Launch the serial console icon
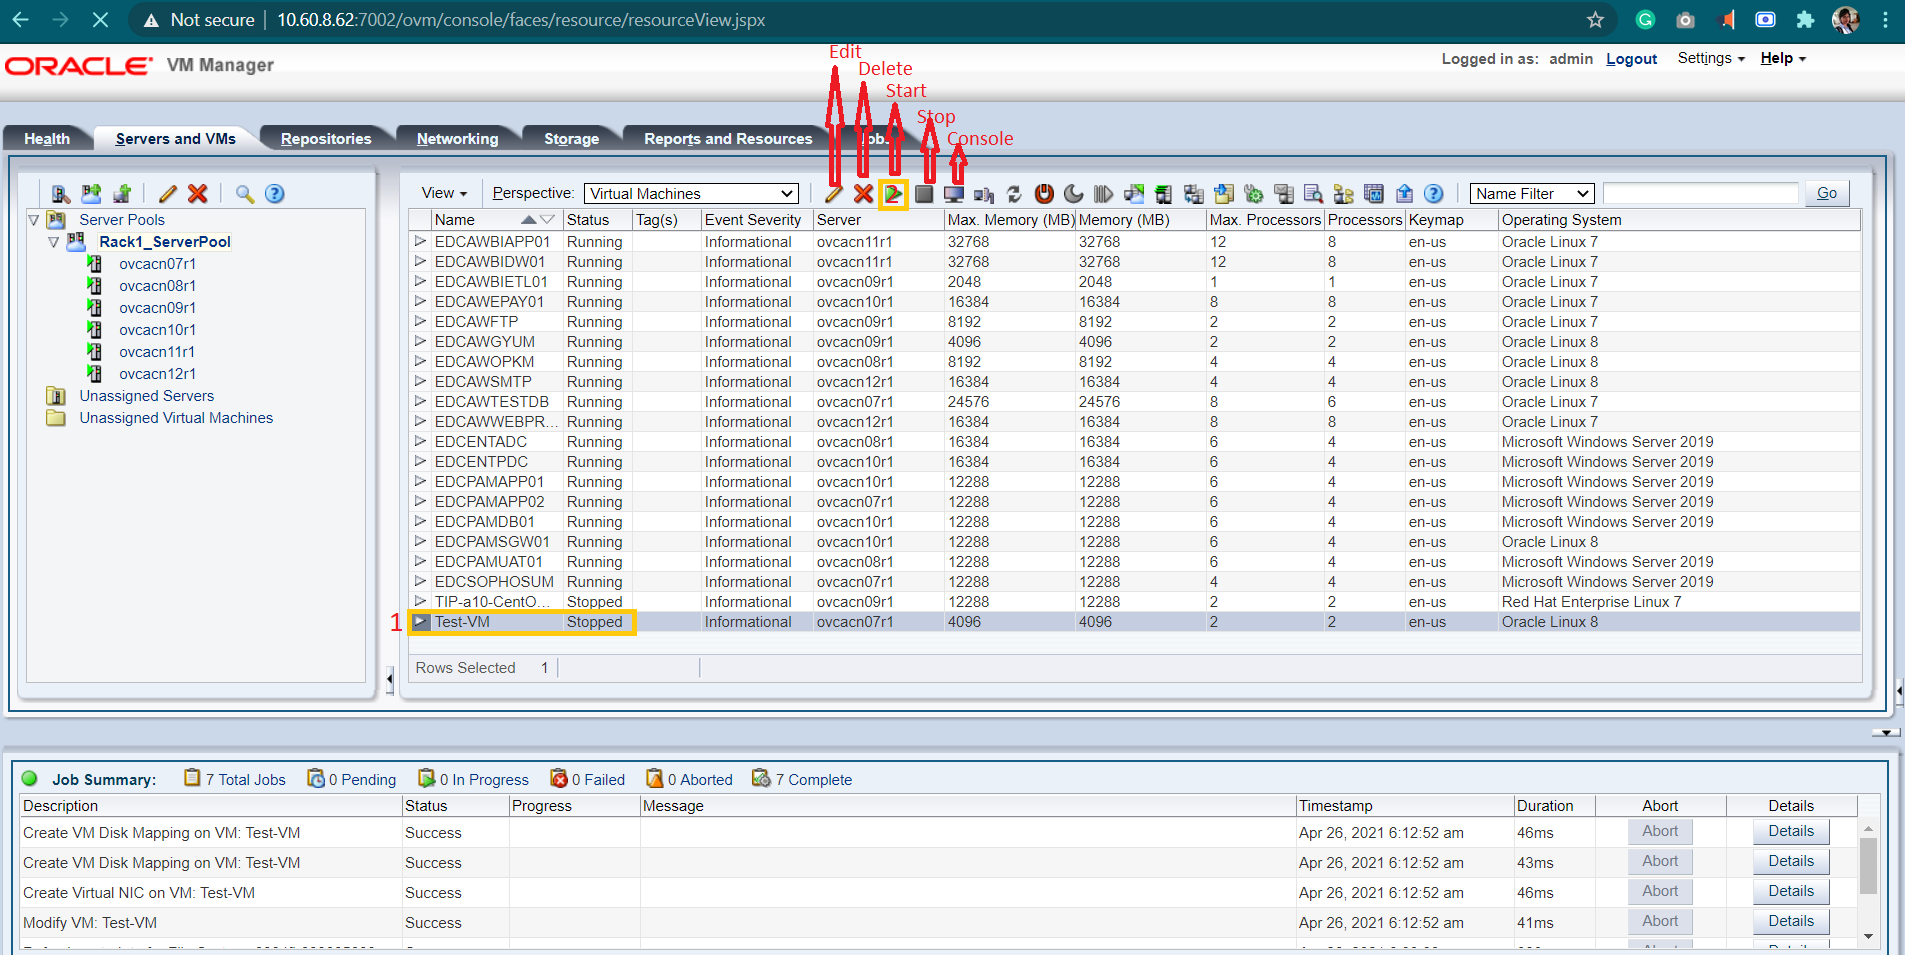This screenshot has width=1905, height=955. pyautogui.click(x=984, y=194)
